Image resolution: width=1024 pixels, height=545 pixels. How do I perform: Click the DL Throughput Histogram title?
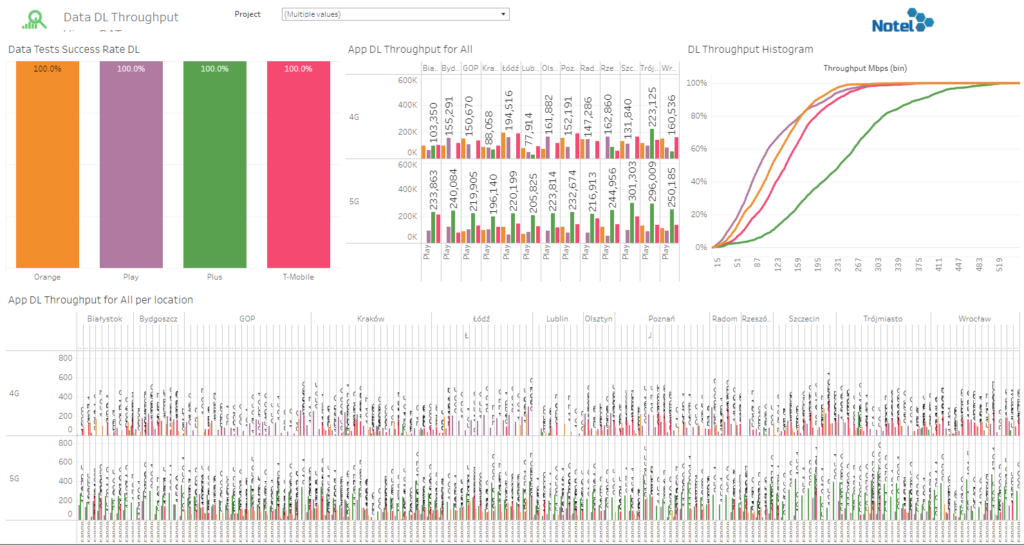click(x=750, y=48)
